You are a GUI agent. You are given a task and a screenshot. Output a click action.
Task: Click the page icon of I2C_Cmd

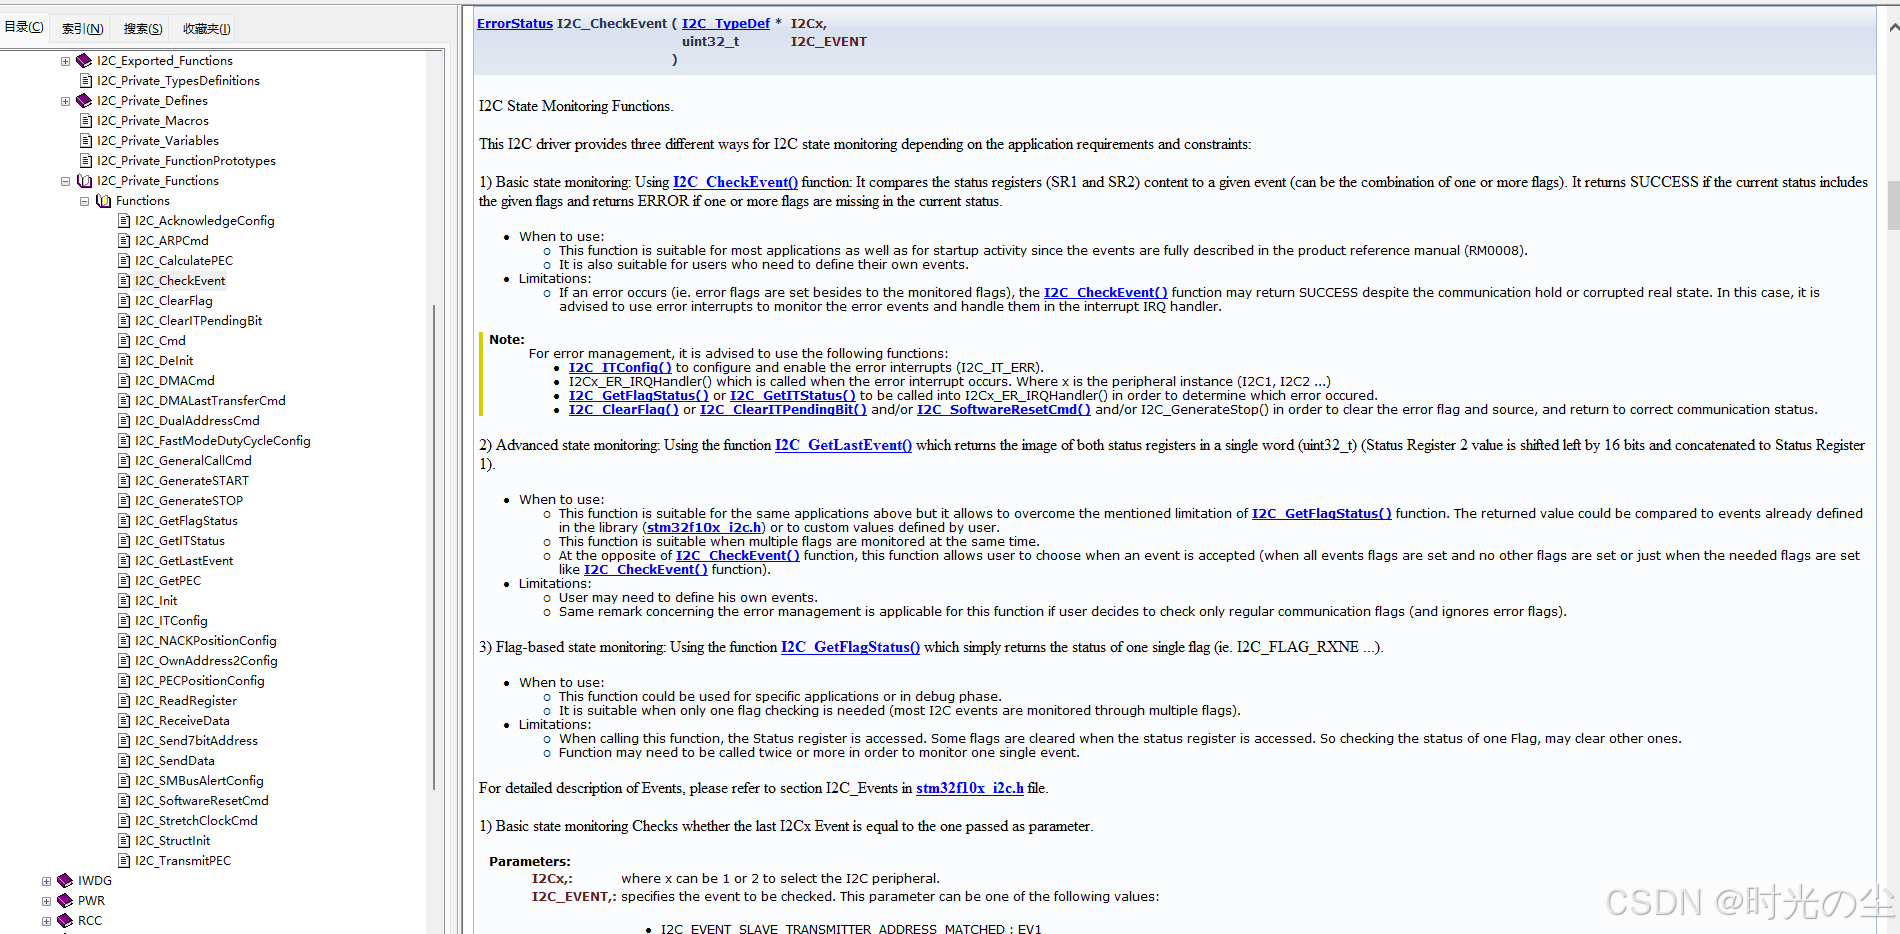tap(124, 341)
